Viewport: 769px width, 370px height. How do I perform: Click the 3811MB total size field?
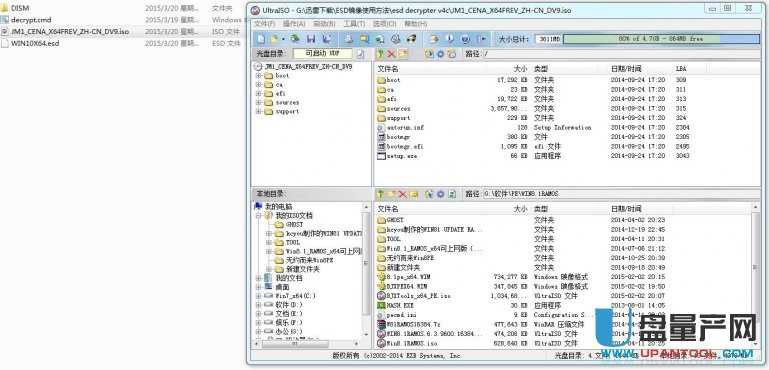[x=547, y=39]
